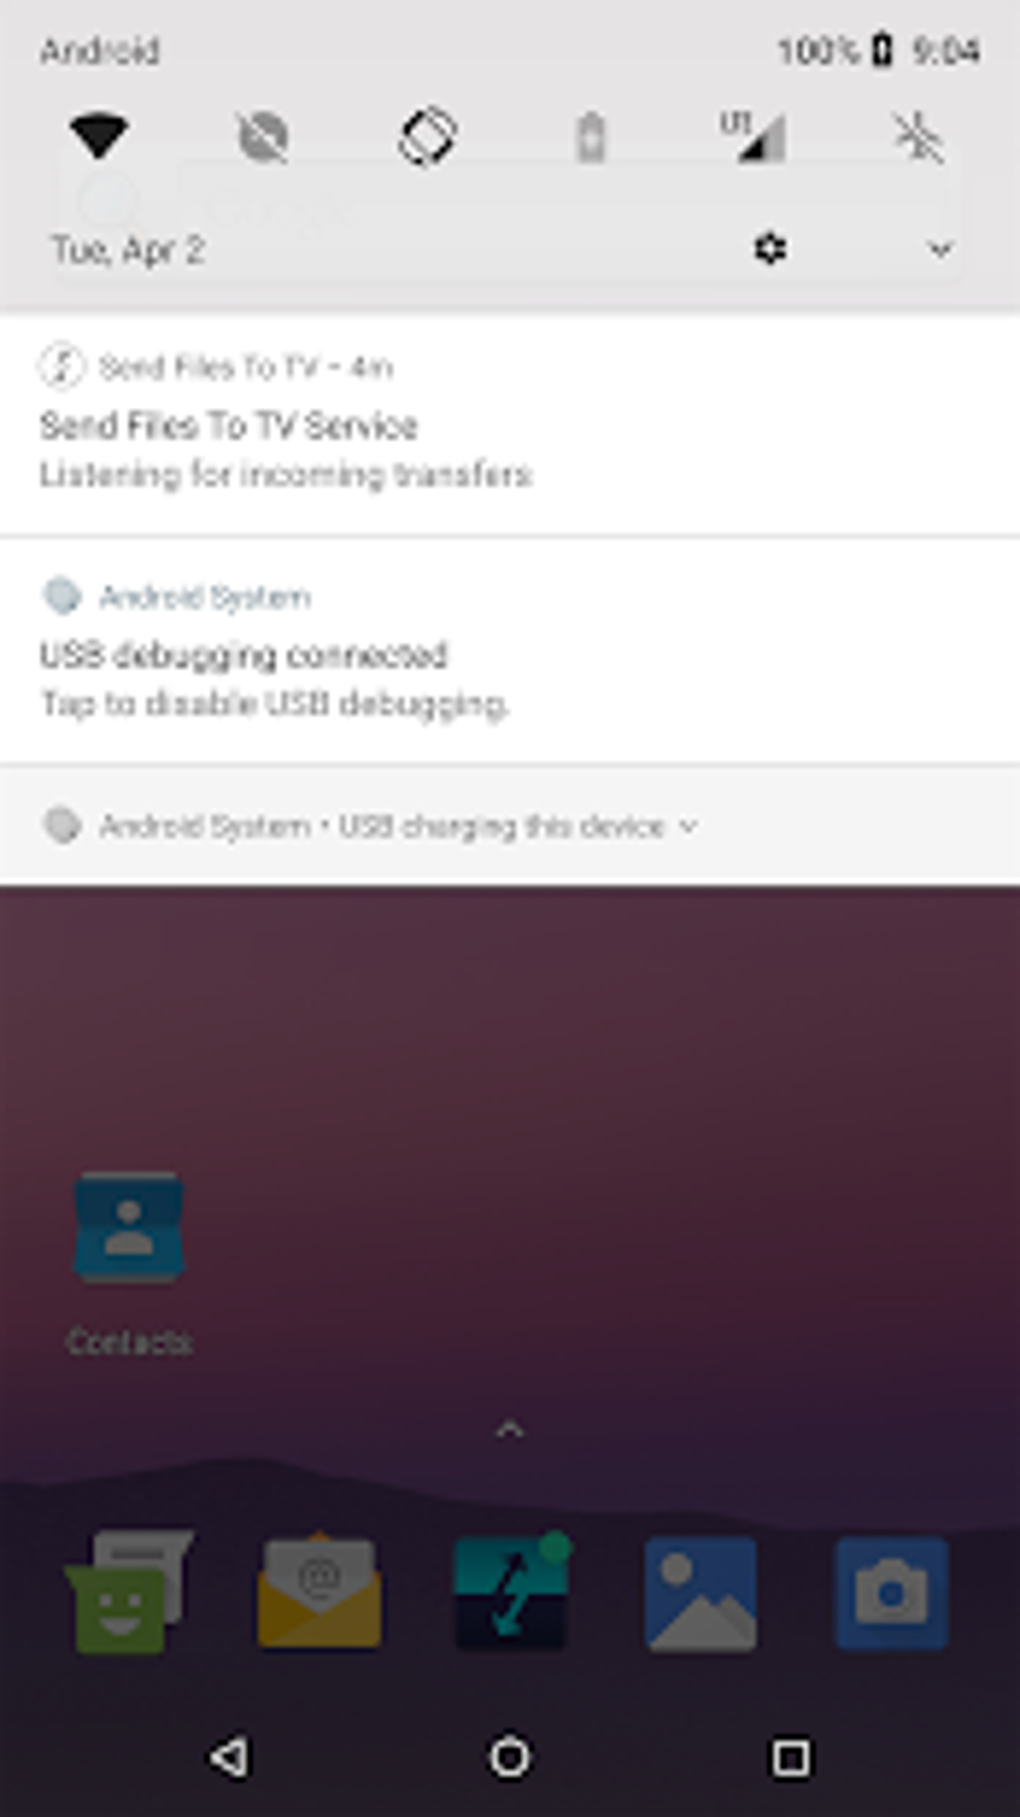Tap the Back navigation button
This screenshot has height=1817, width=1020.
(229, 1757)
